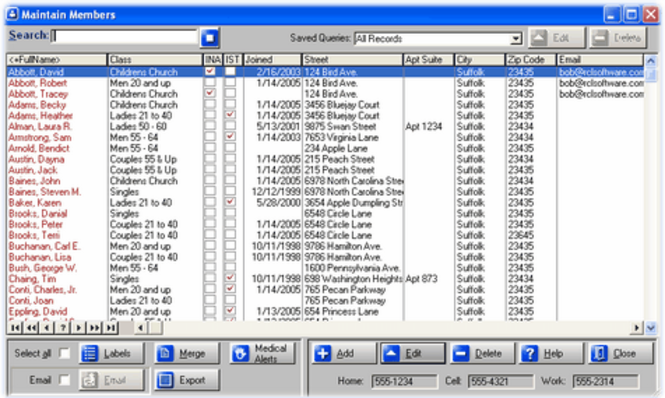Select the member Conti, Joan

pos(31,300)
